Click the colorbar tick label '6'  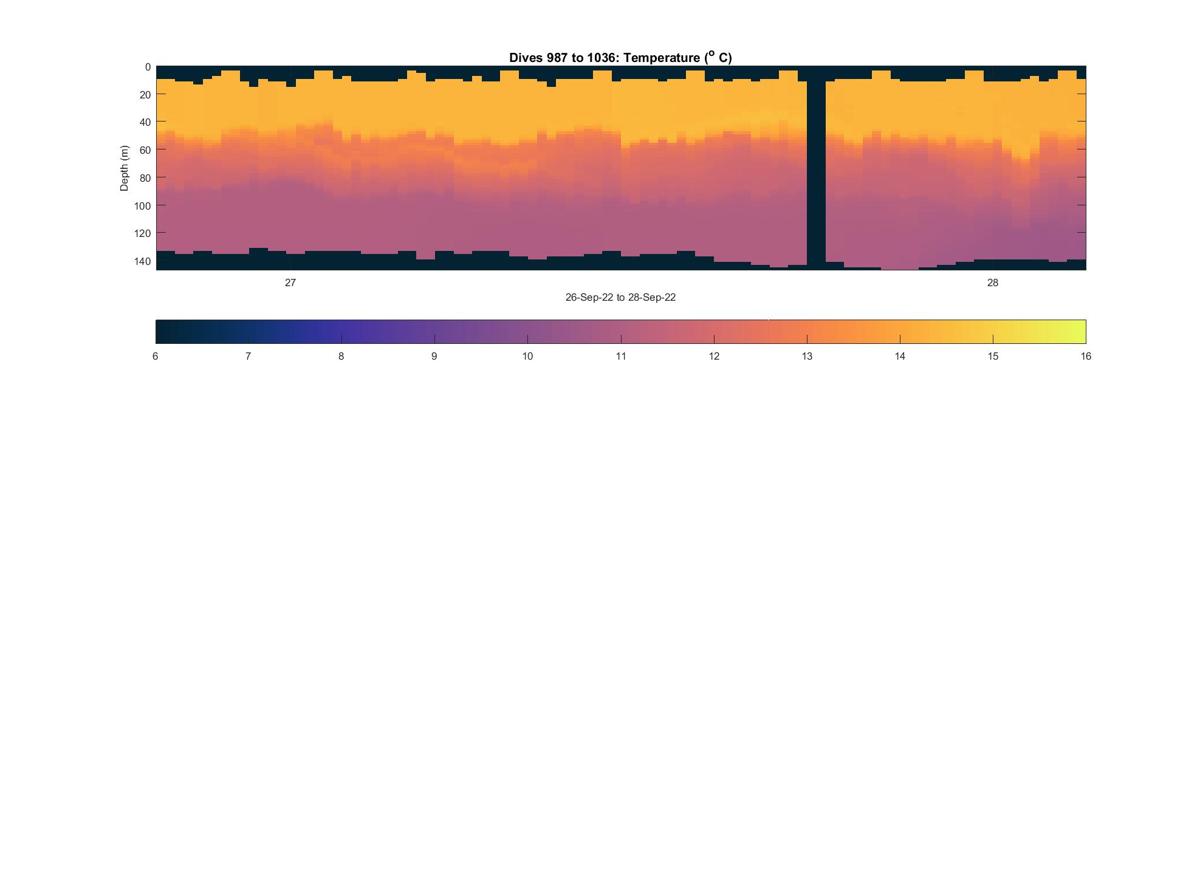tap(155, 356)
